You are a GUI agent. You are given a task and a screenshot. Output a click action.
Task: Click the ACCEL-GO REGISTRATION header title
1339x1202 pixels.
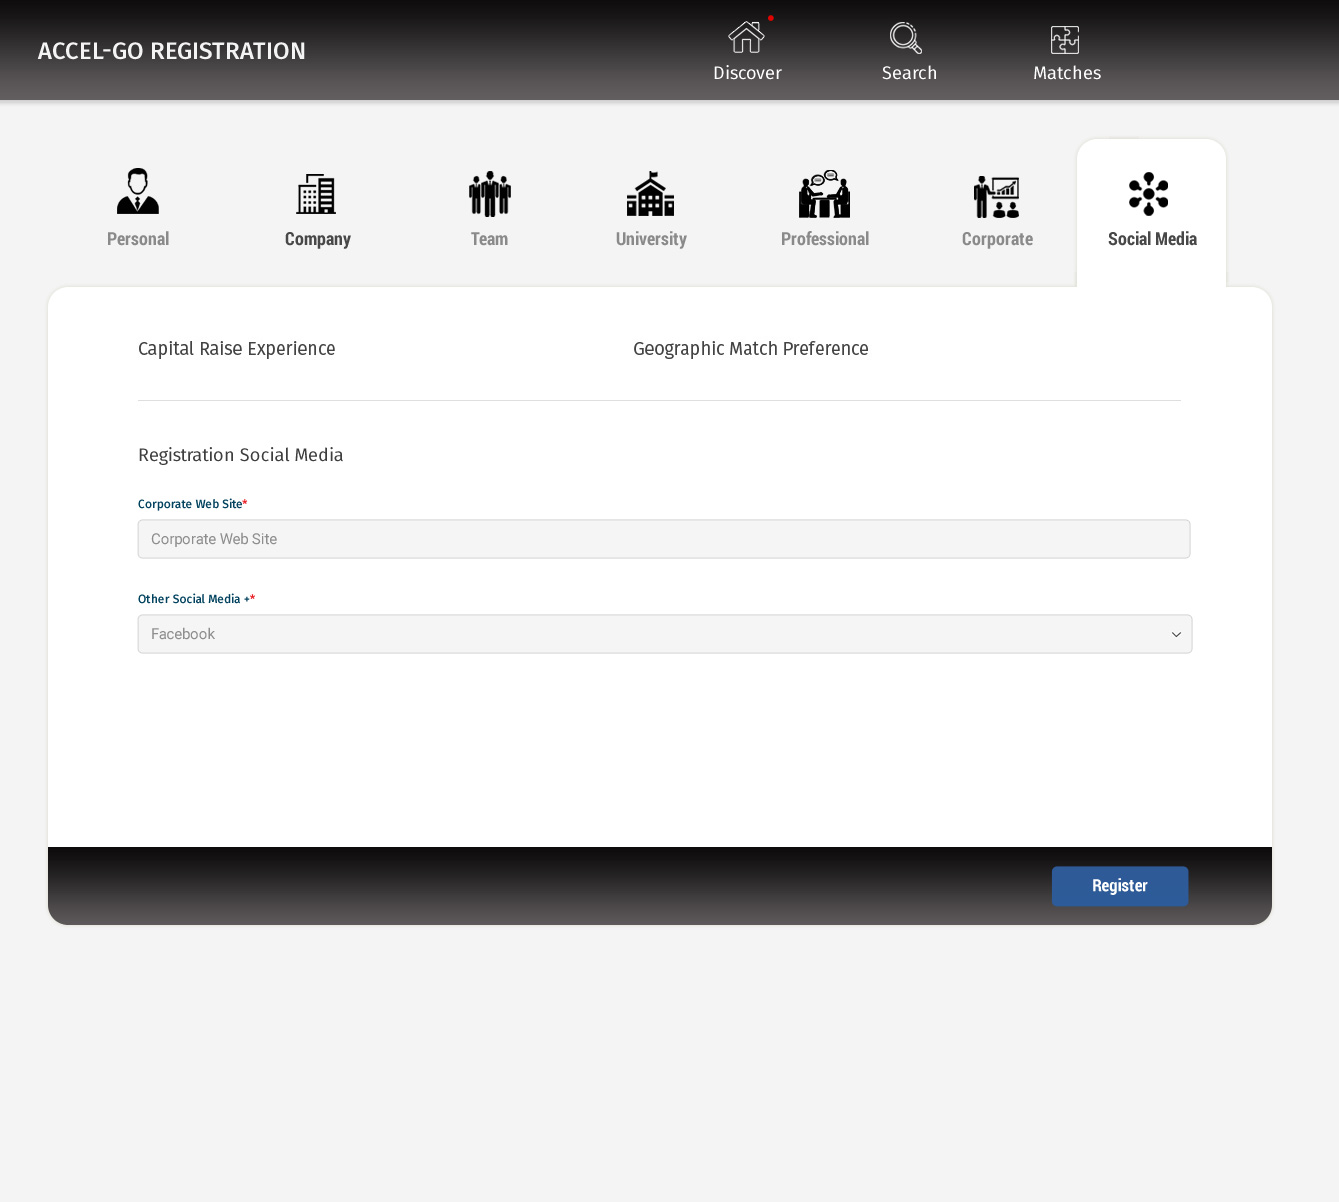point(172,51)
